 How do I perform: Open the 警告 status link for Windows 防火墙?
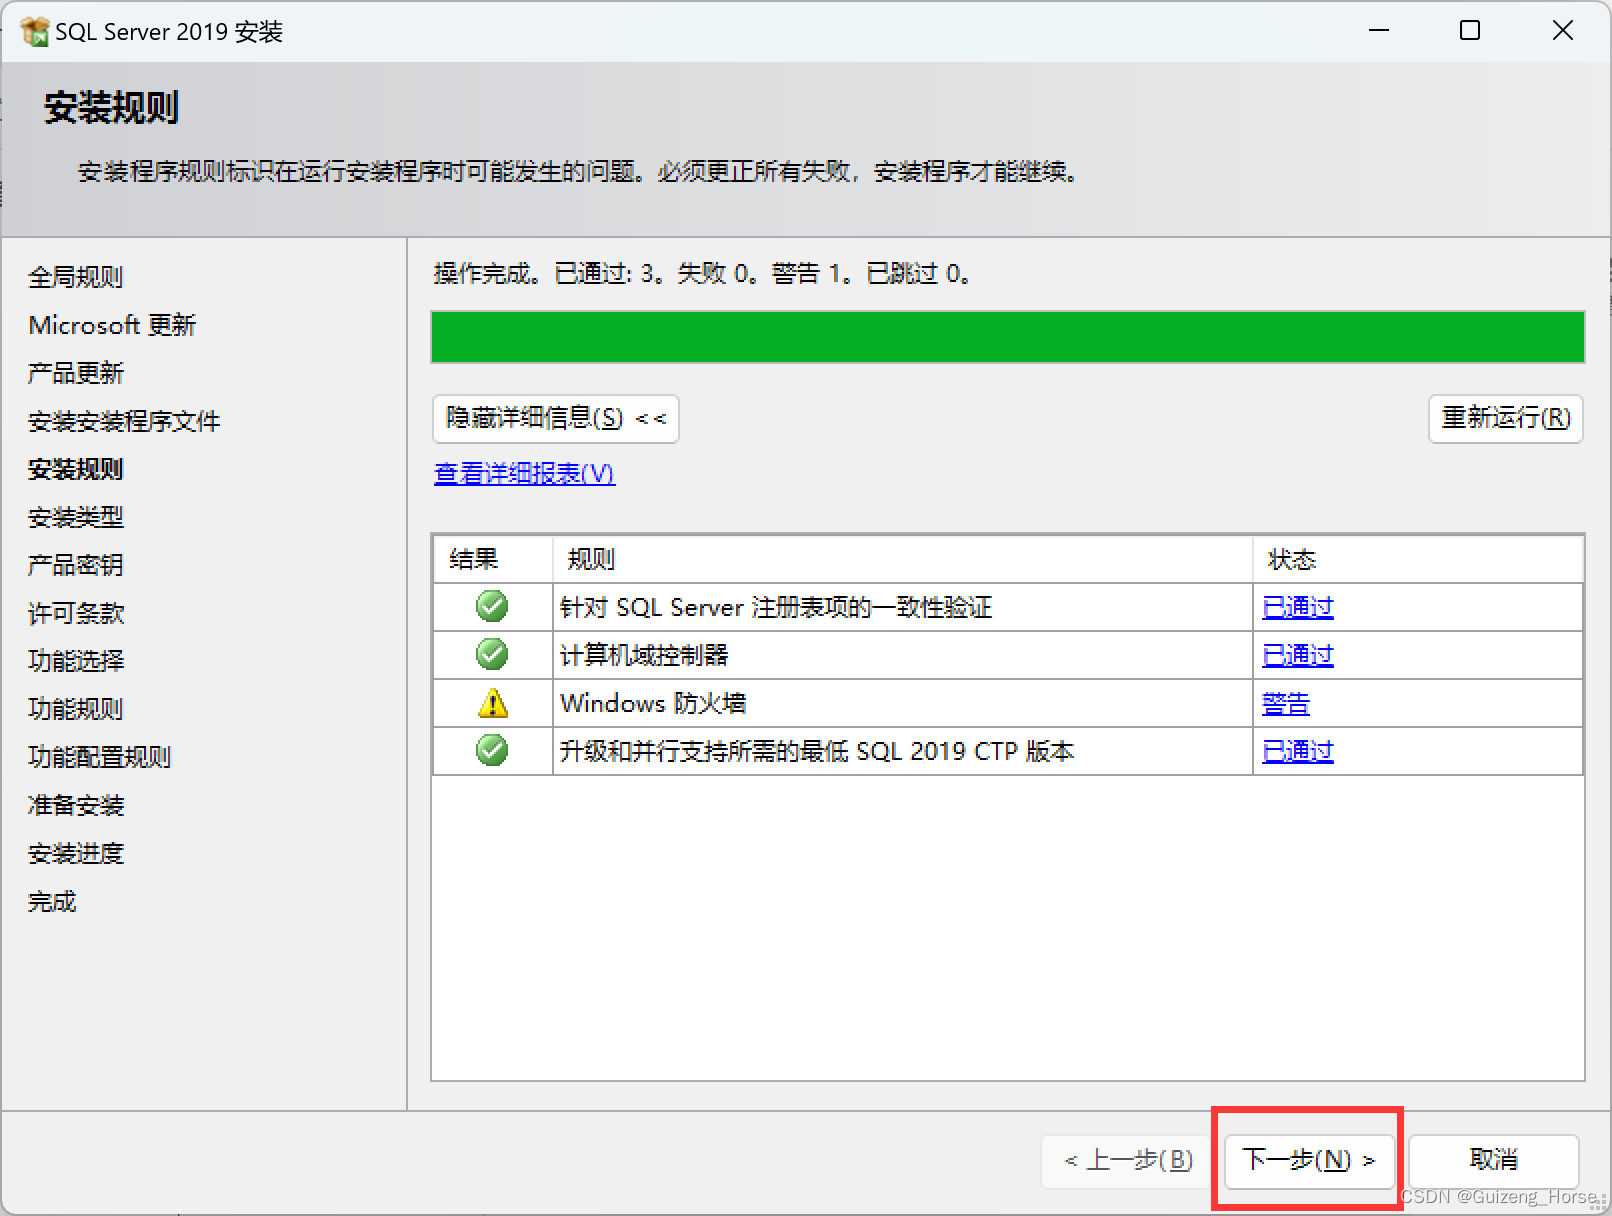[1286, 703]
